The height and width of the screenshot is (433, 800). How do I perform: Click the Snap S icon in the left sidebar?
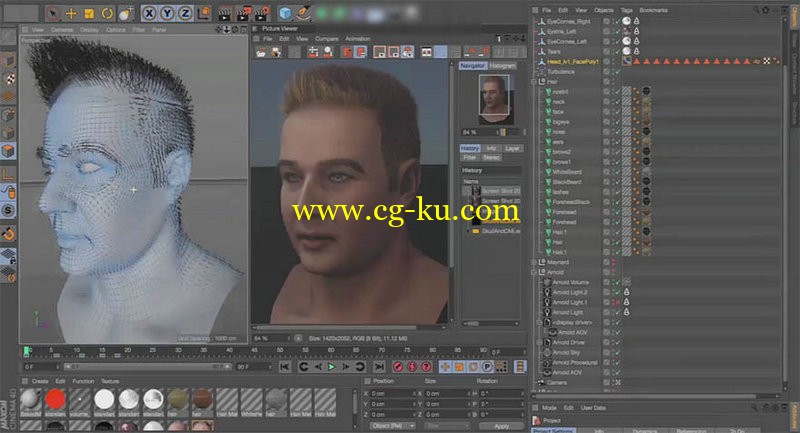8,210
